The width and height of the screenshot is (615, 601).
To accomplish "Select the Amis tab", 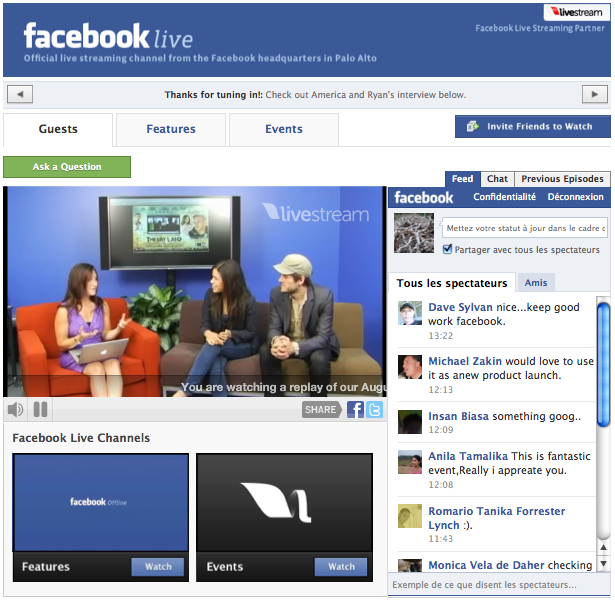I will (x=536, y=282).
